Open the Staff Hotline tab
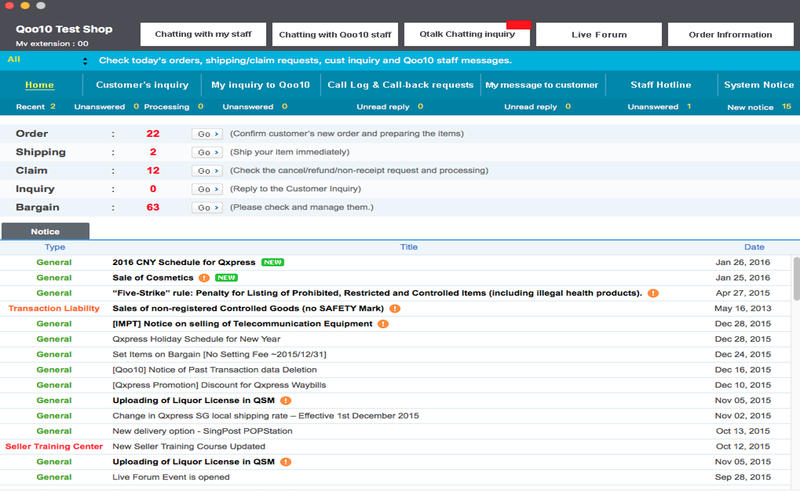Image resolution: width=800 pixels, height=500 pixels. coord(661,85)
